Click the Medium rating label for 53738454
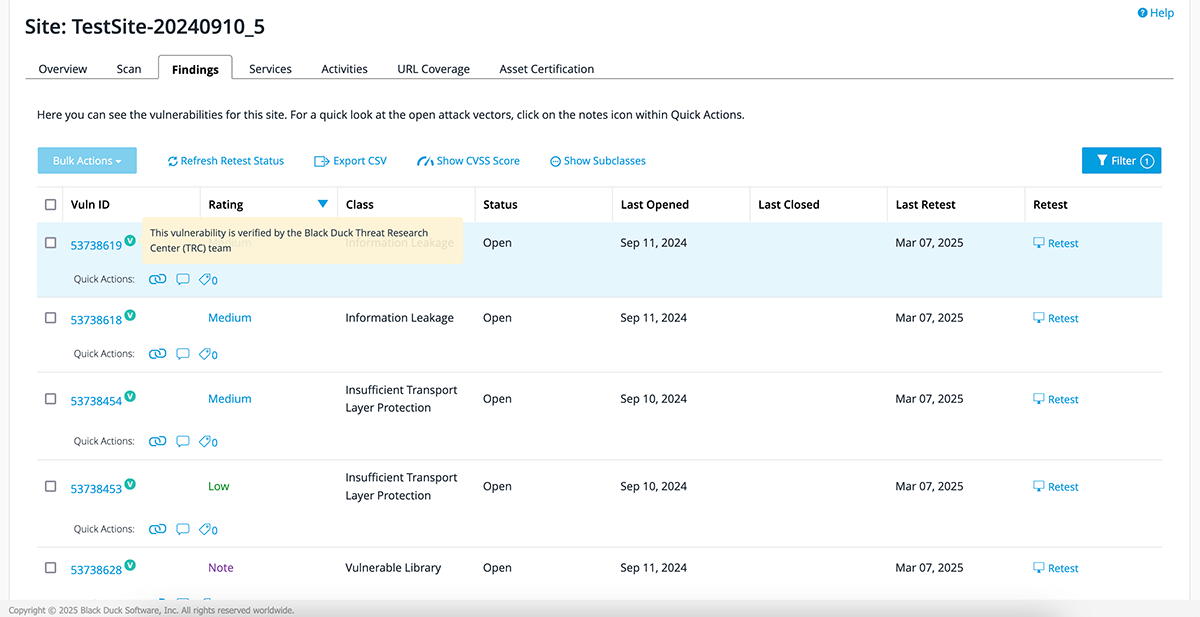The width and height of the screenshot is (1200, 617). pyautogui.click(x=229, y=398)
